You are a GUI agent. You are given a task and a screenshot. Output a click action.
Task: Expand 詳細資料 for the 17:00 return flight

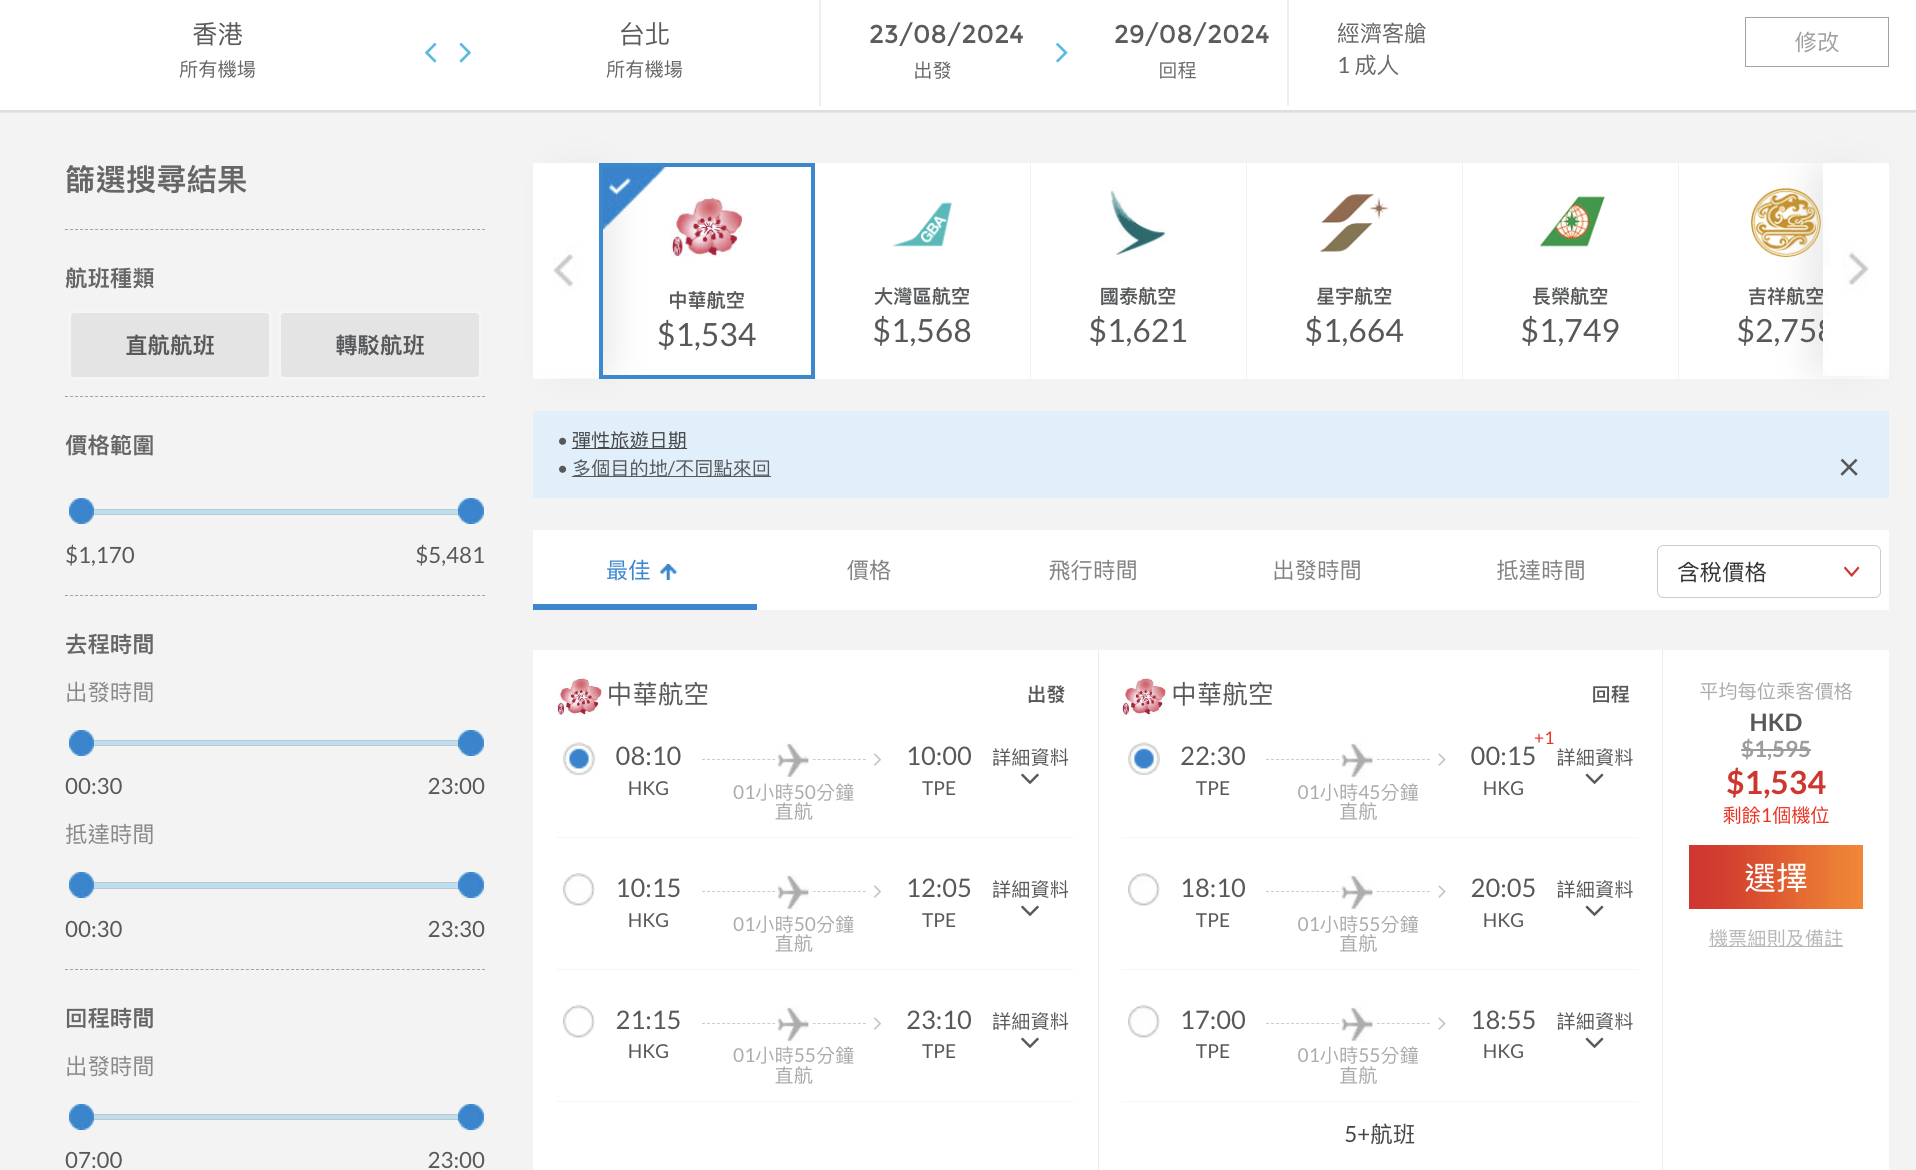pos(1595,1030)
